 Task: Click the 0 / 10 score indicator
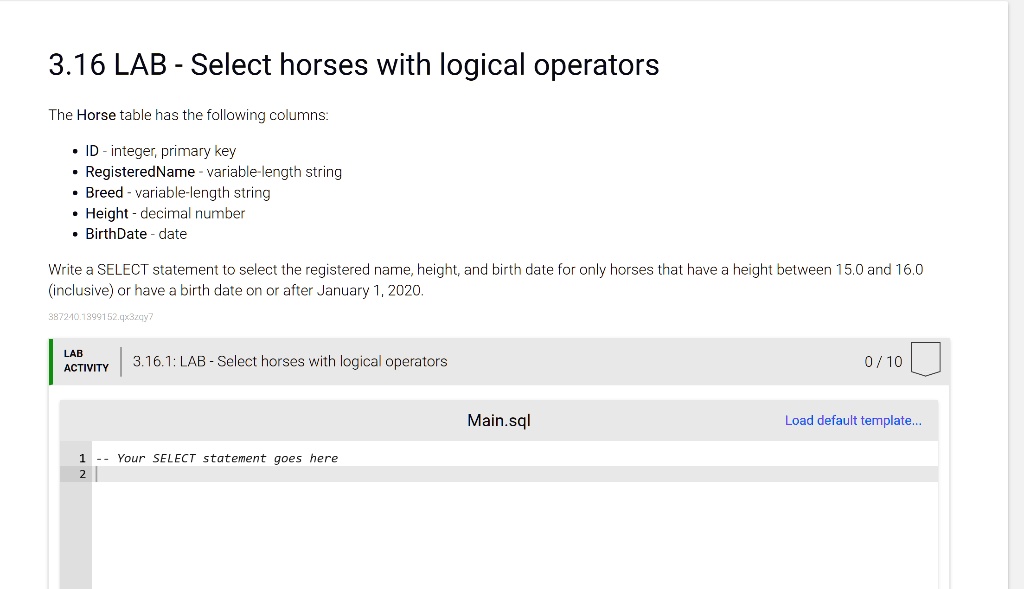(x=881, y=361)
